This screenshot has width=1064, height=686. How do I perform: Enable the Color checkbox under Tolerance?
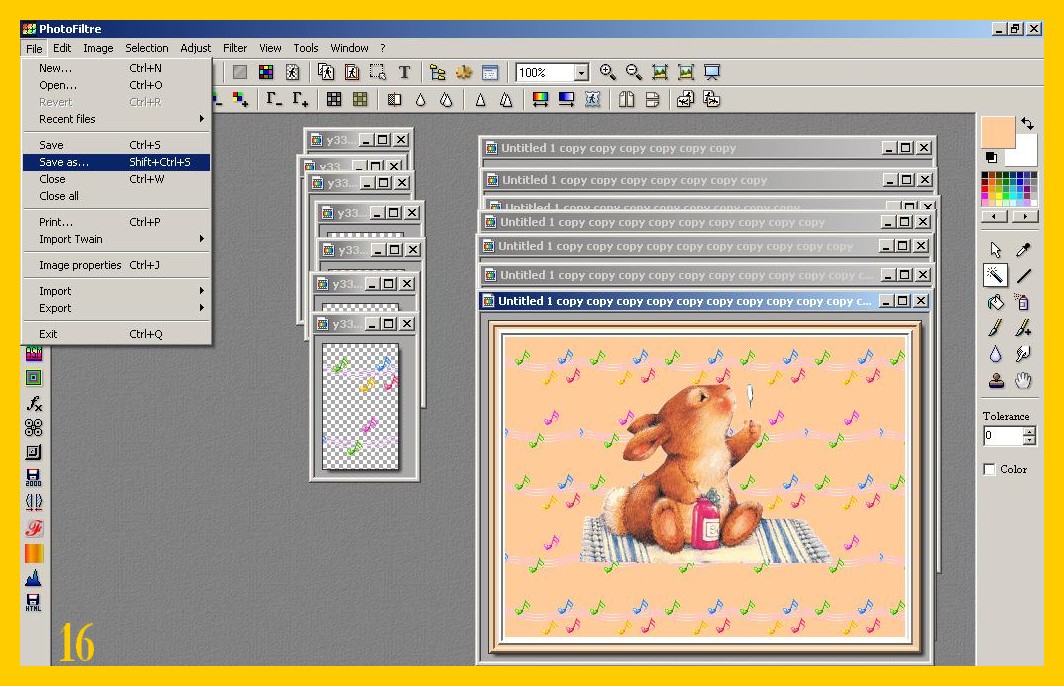point(990,469)
